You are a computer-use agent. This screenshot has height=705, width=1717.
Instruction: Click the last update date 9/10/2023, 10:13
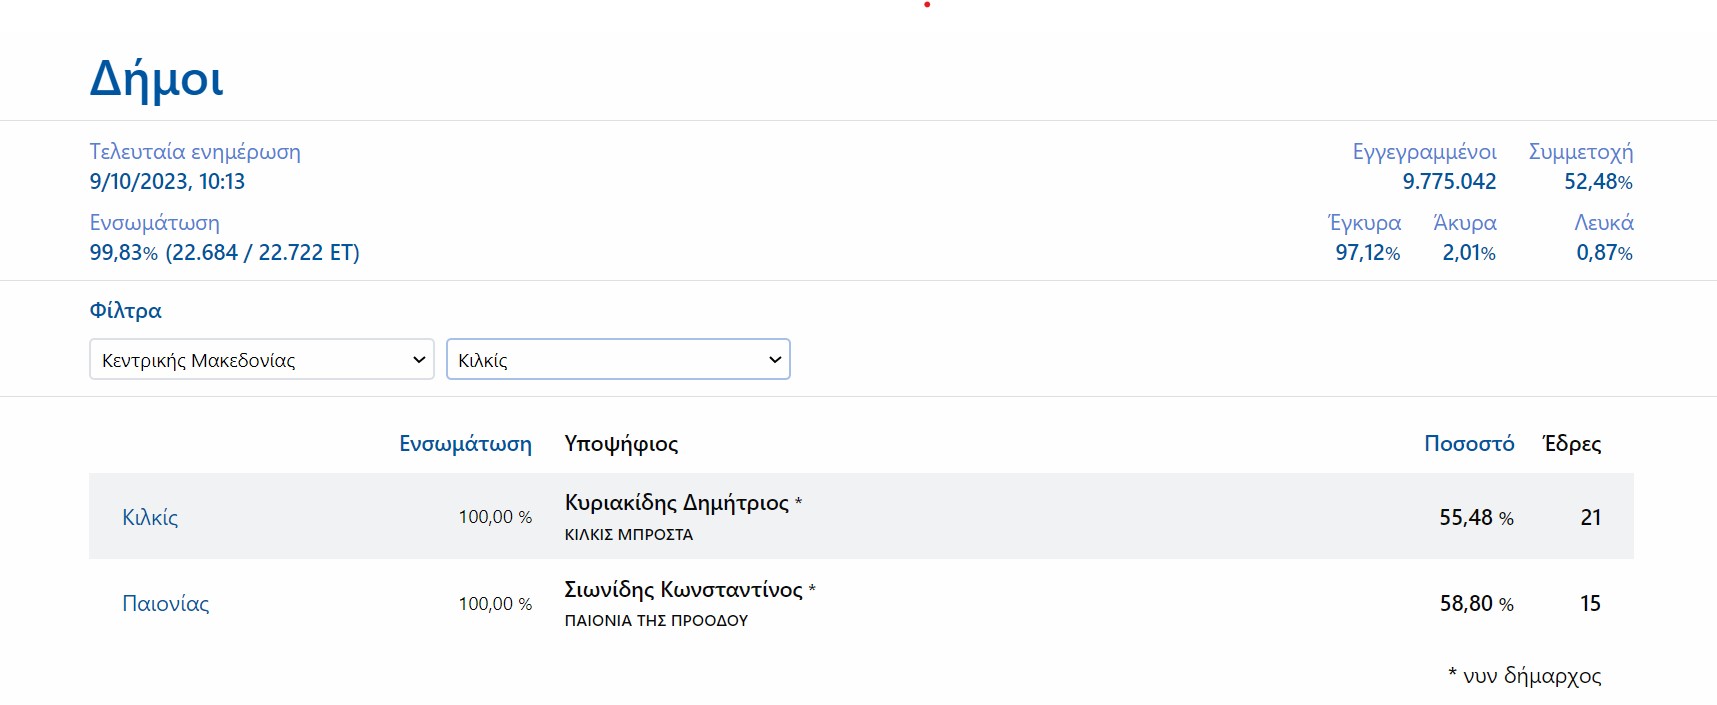click(x=167, y=182)
